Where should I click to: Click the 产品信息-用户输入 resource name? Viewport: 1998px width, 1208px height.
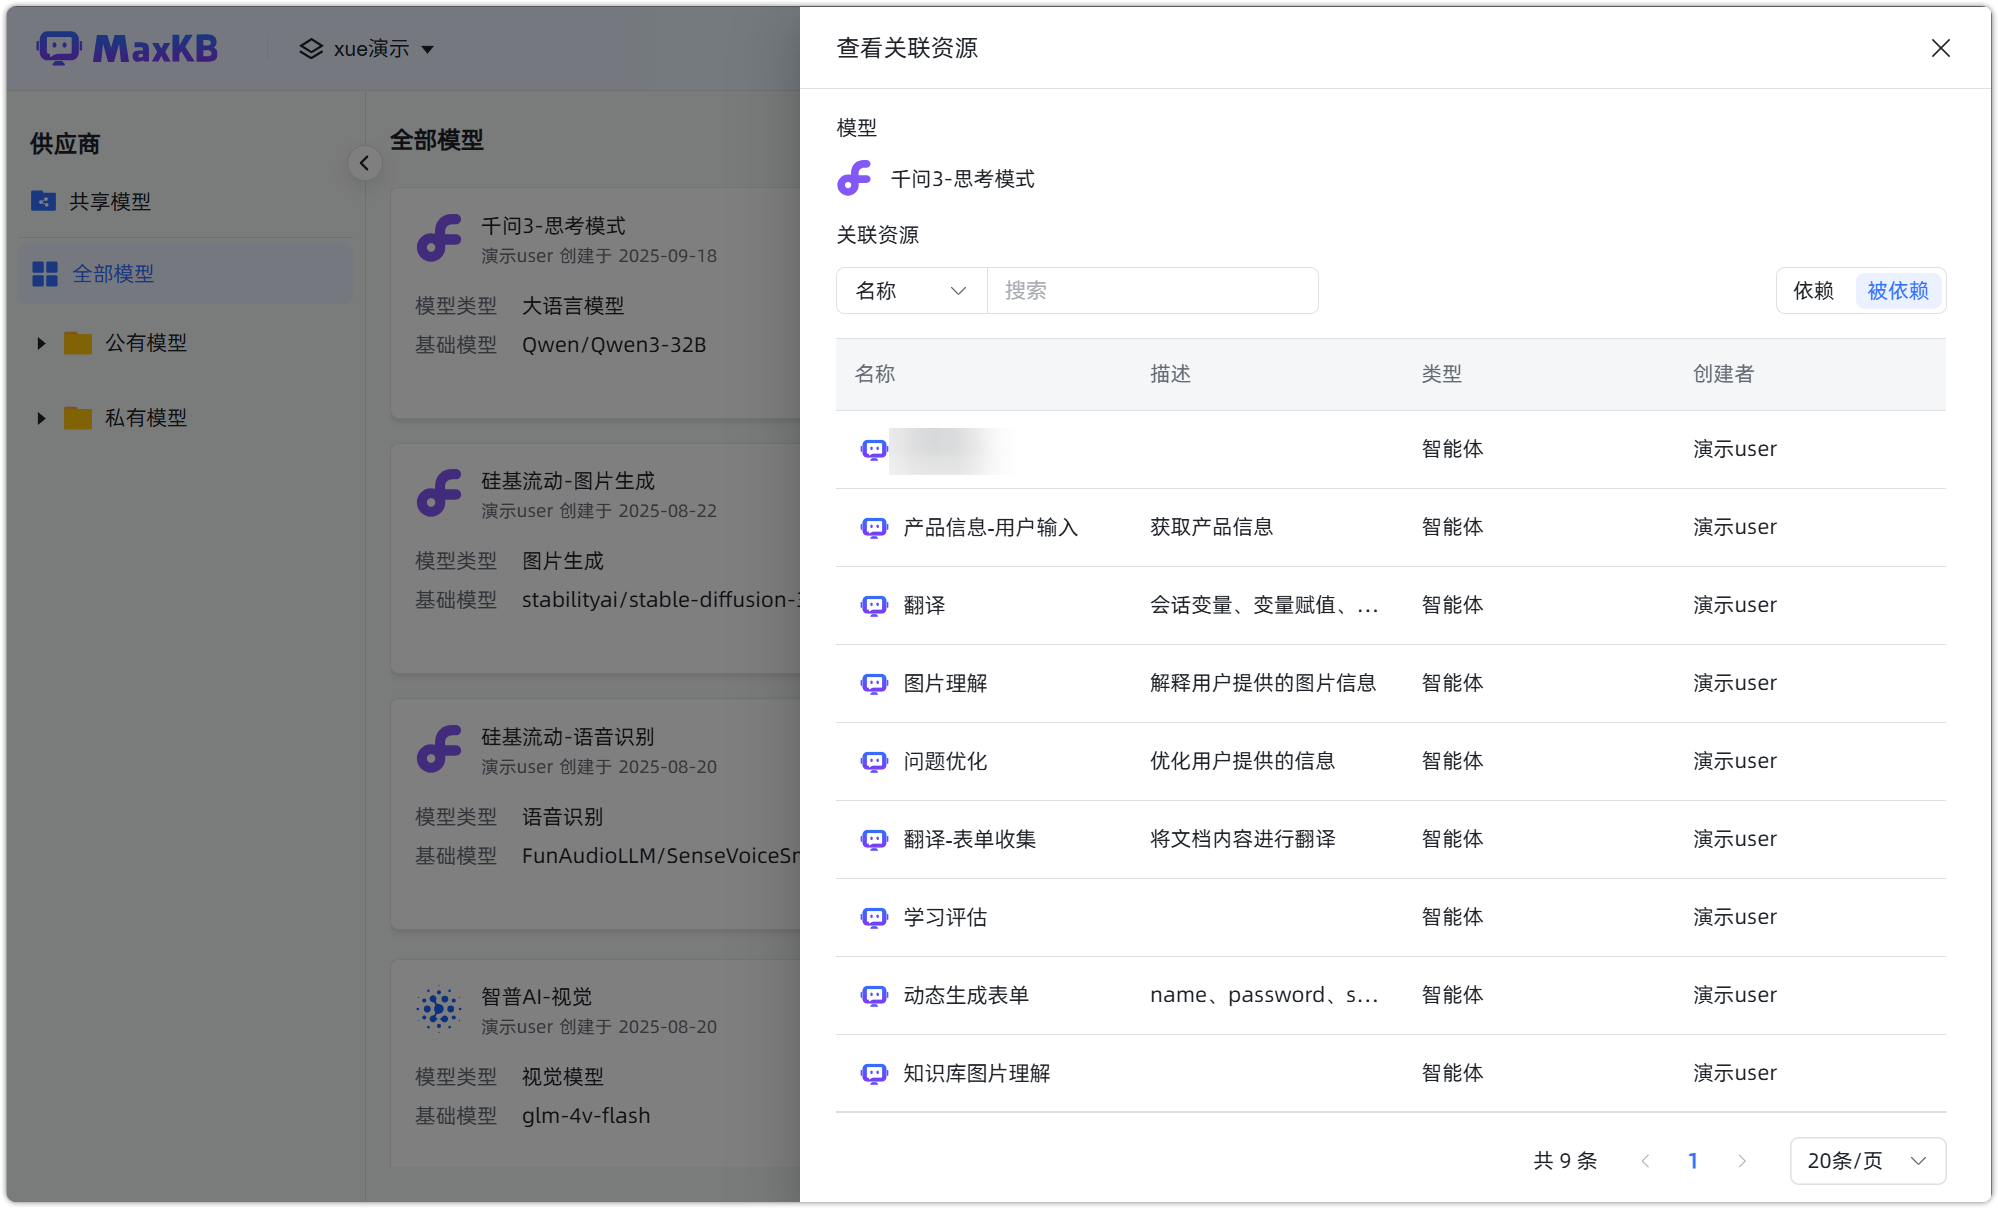[x=991, y=527]
